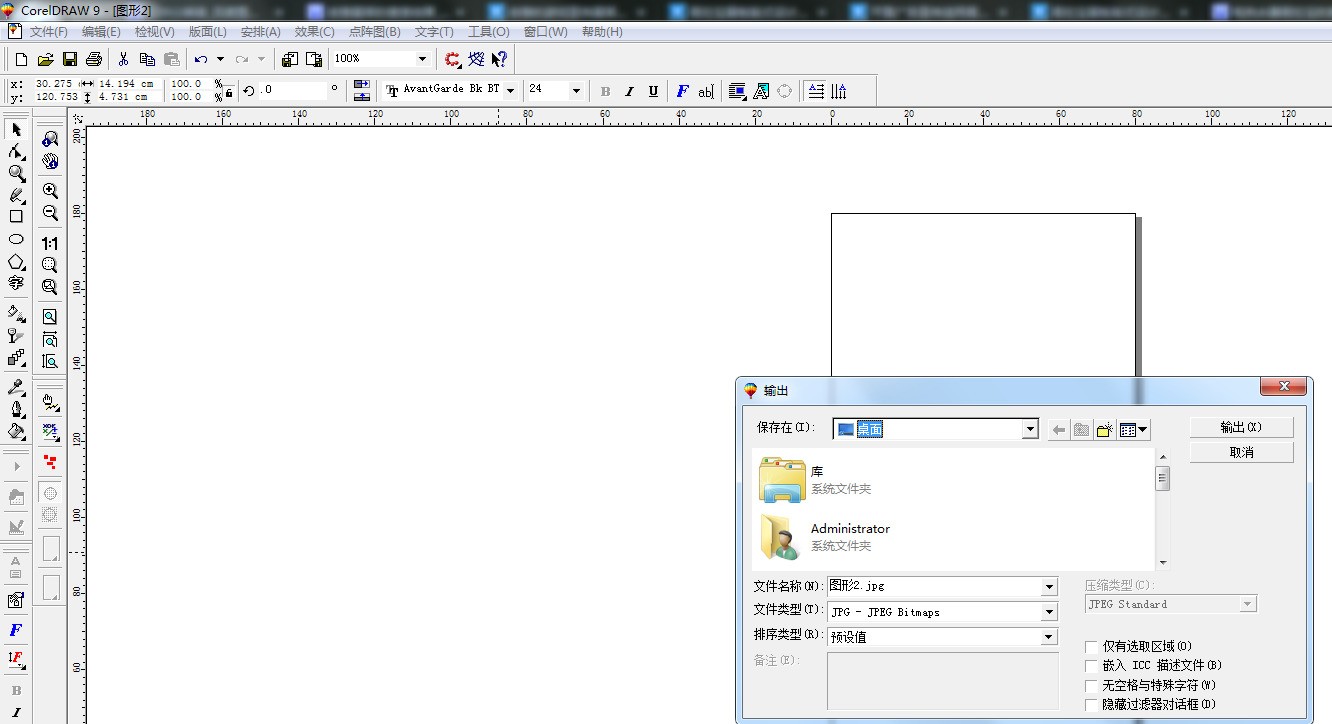Click the Zoom Out minus magnifier icon
The width and height of the screenshot is (1332, 724).
point(49,213)
